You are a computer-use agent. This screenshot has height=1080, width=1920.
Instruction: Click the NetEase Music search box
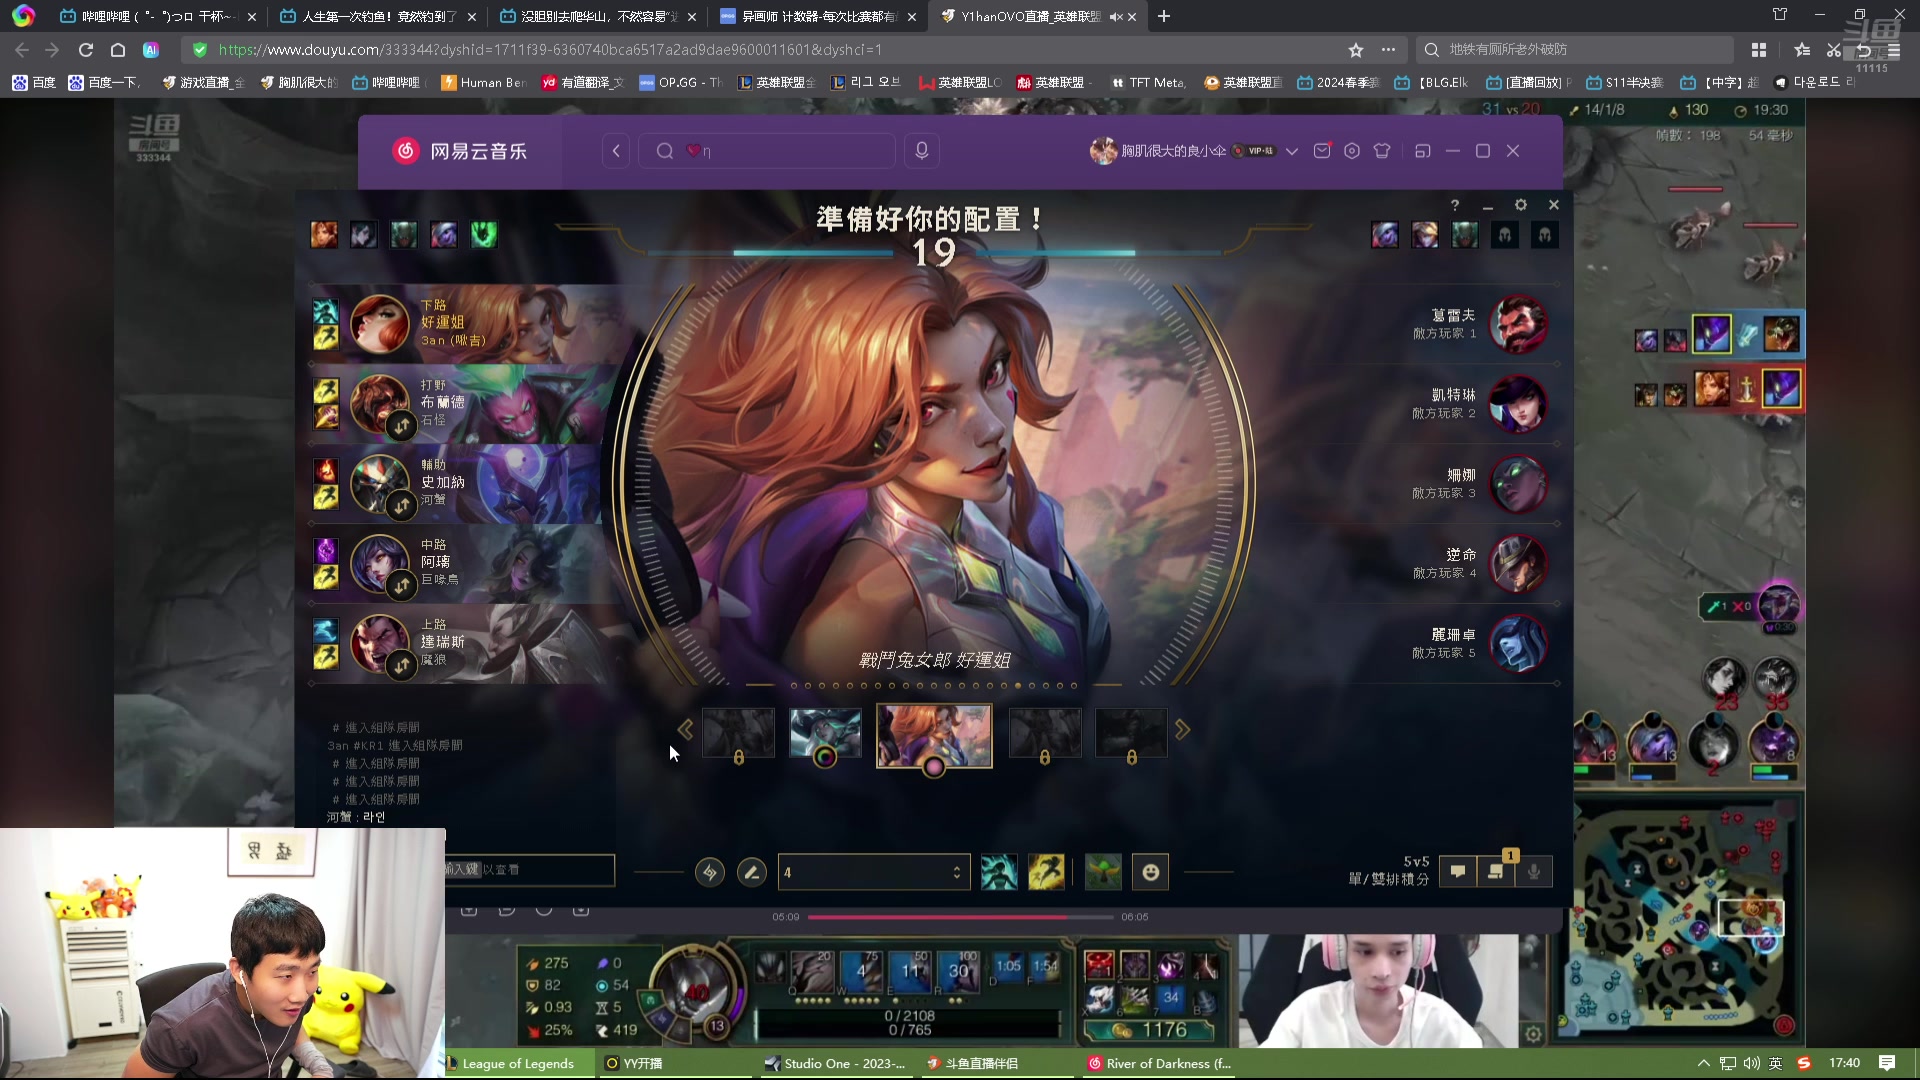[767, 151]
